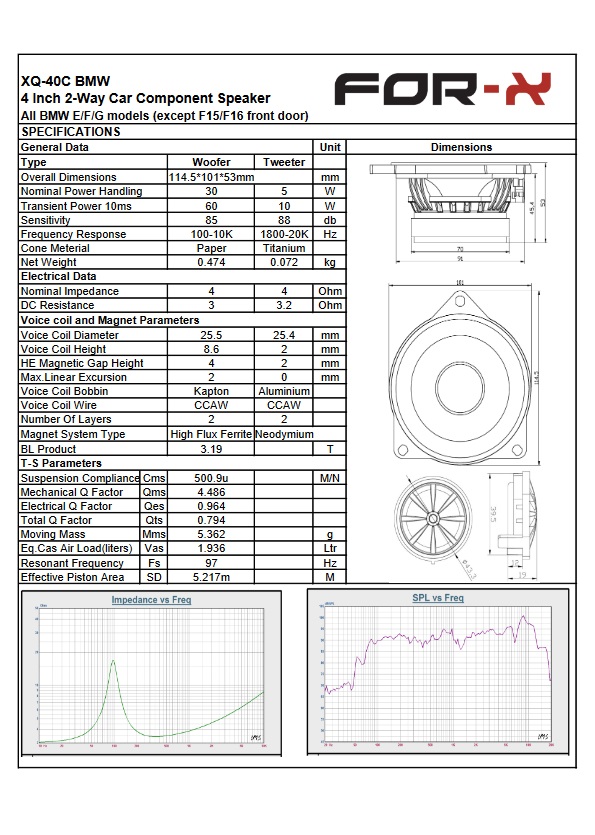Click Effective Piston Area value '5.217m'
595x835 pixels.
click(211, 577)
